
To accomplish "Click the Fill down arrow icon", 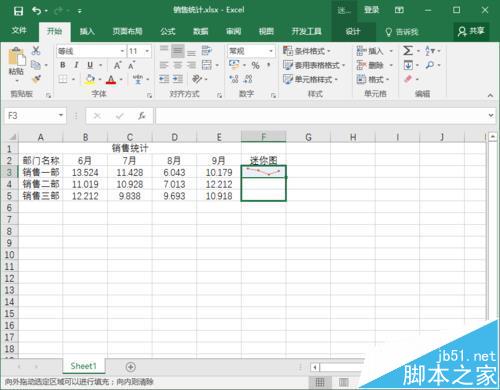I will [408, 65].
